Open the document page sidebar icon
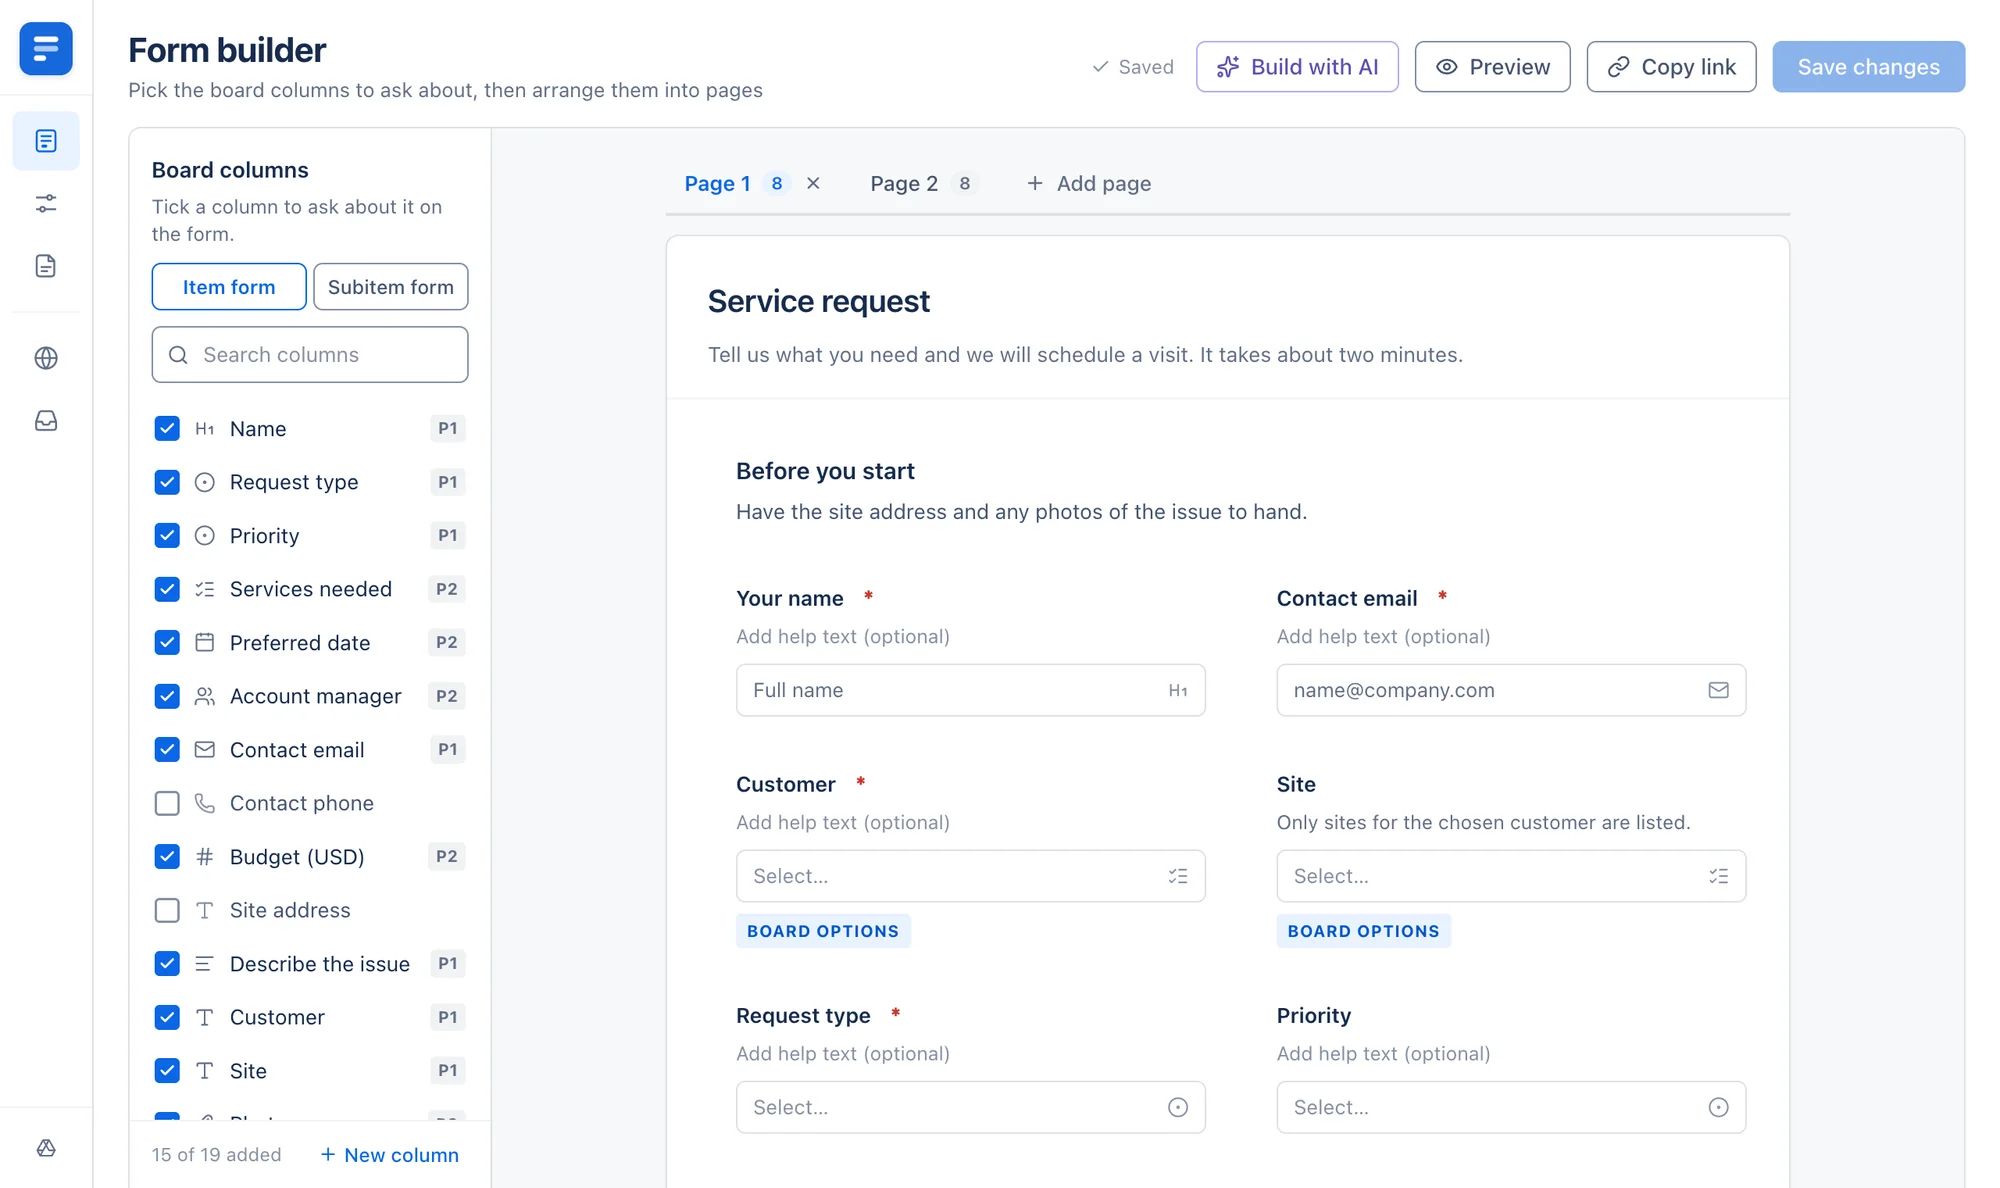The height and width of the screenshot is (1188, 2000). [46, 266]
